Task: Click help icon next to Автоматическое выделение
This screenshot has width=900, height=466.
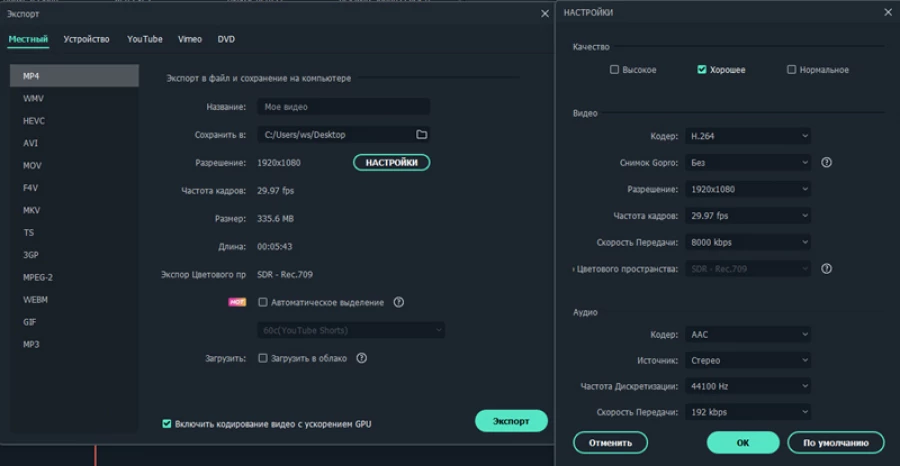Action: pyautogui.click(x=398, y=302)
